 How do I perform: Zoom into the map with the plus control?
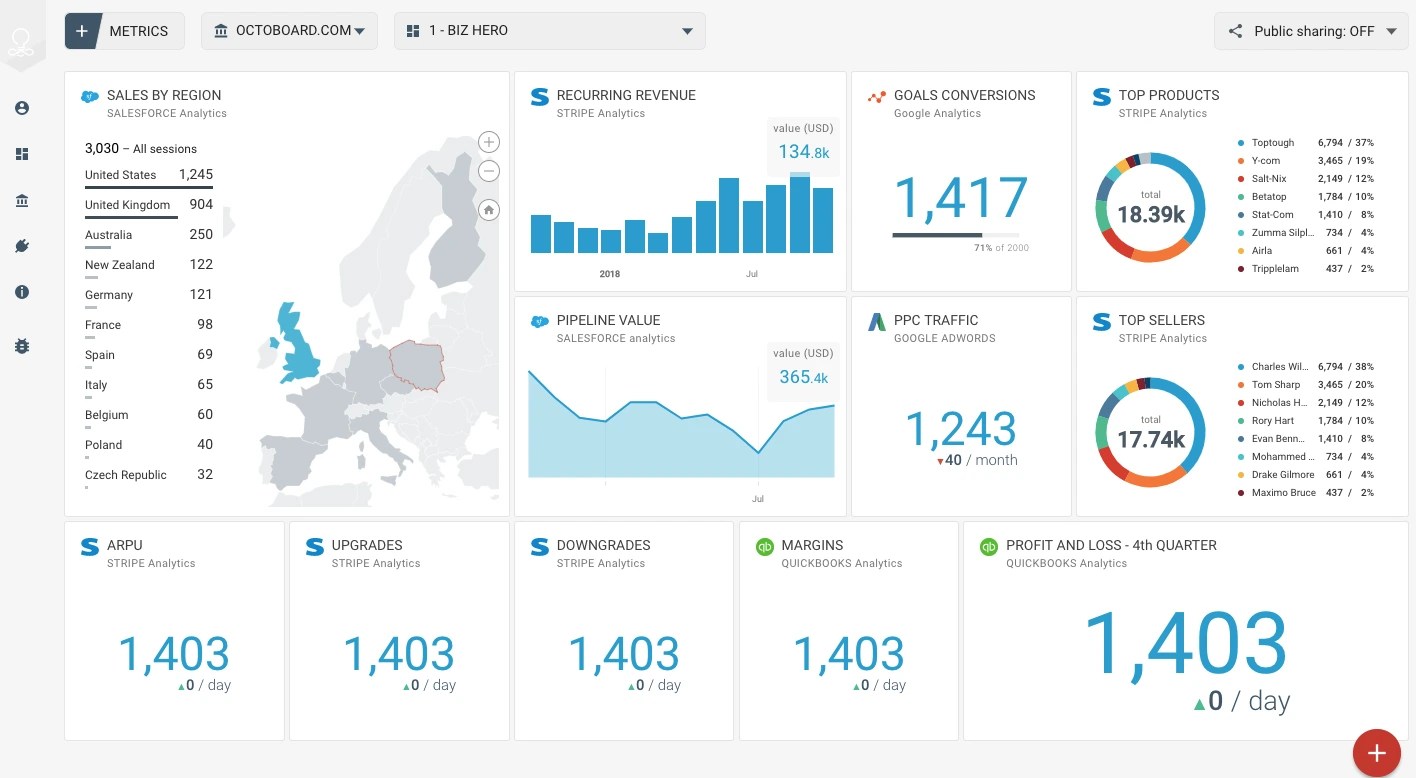click(488, 142)
